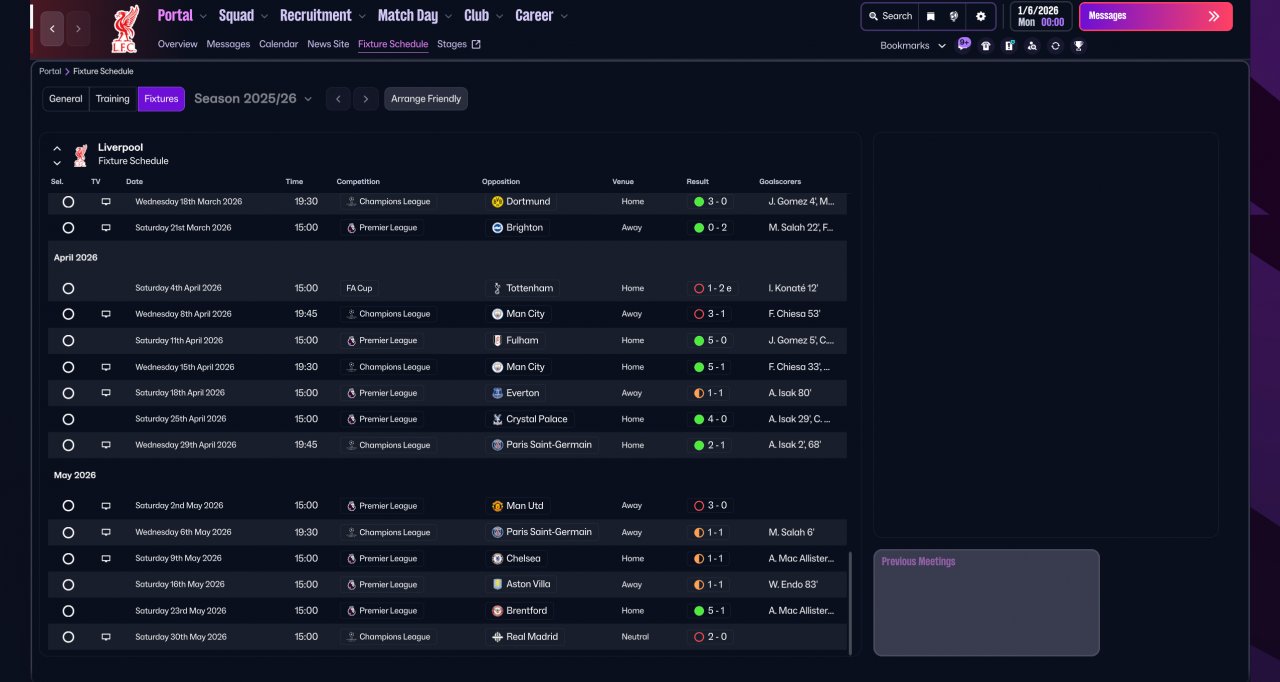Select the radio button for Dortmund fixture
The height and width of the screenshot is (682, 1280).
tap(68, 202)
